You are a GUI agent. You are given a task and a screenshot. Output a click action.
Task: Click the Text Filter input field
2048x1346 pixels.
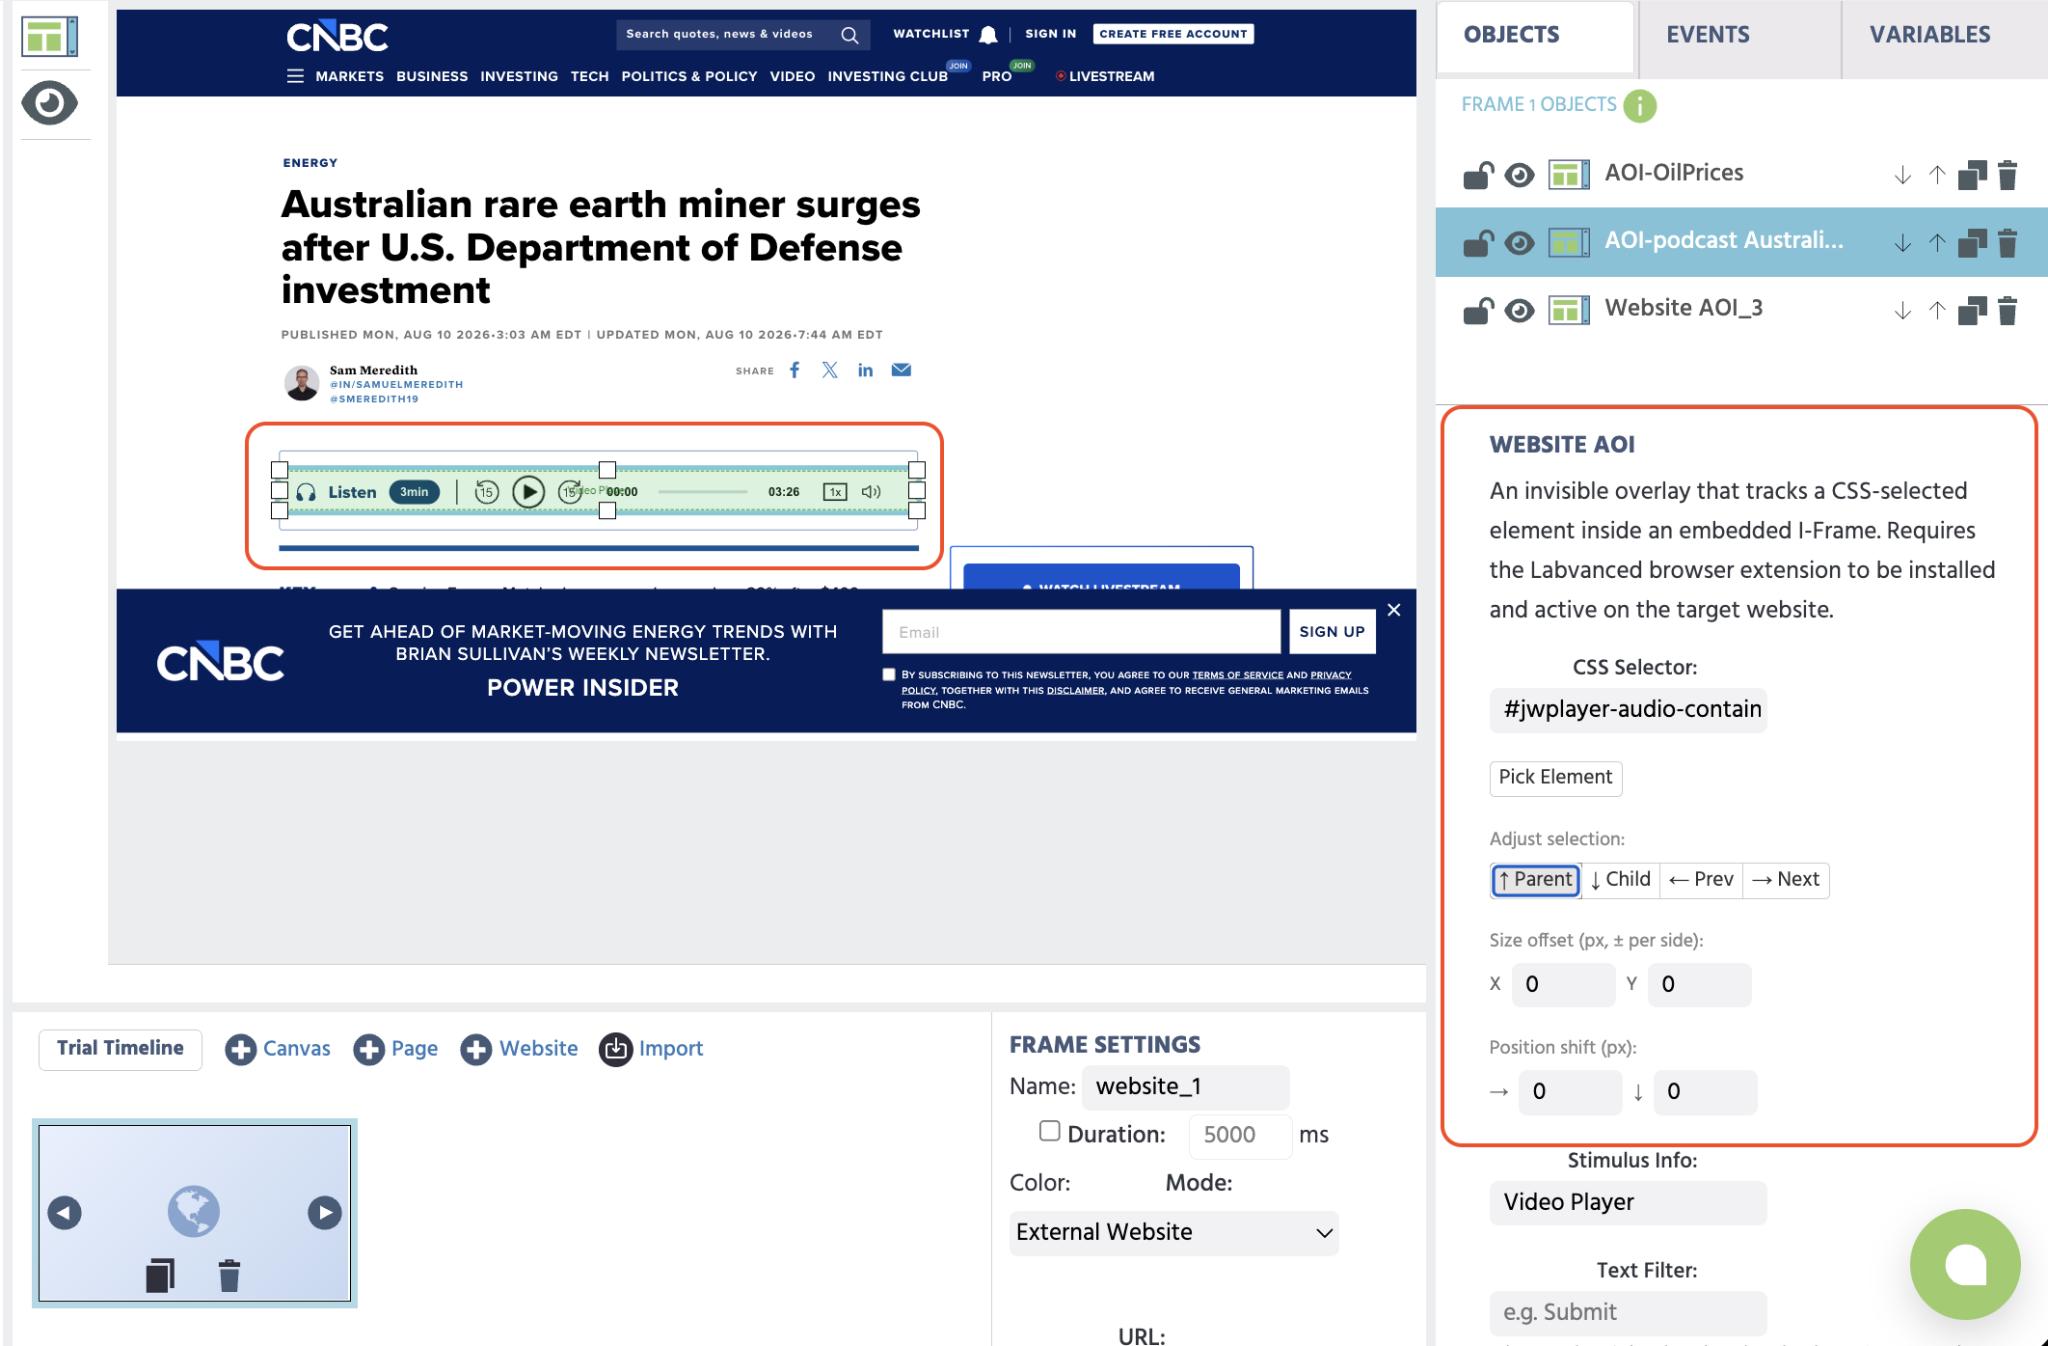(1628, 1313)
